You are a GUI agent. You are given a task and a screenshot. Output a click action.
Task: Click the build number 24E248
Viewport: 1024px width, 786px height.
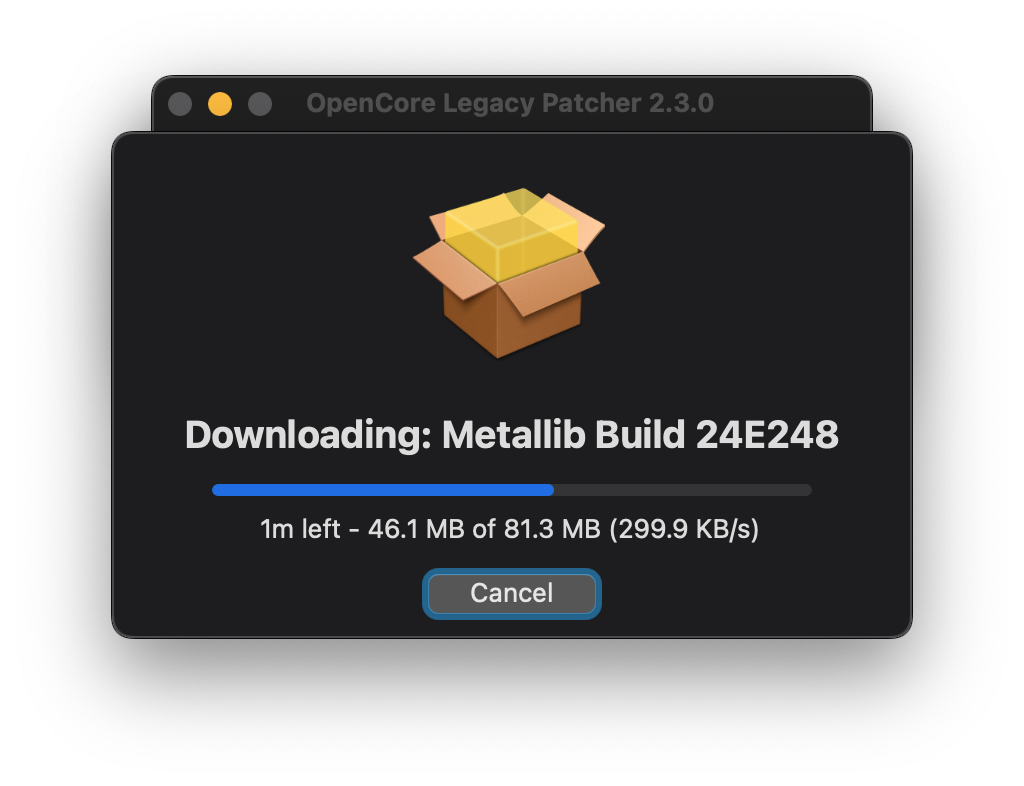click(x=767, y=435)
